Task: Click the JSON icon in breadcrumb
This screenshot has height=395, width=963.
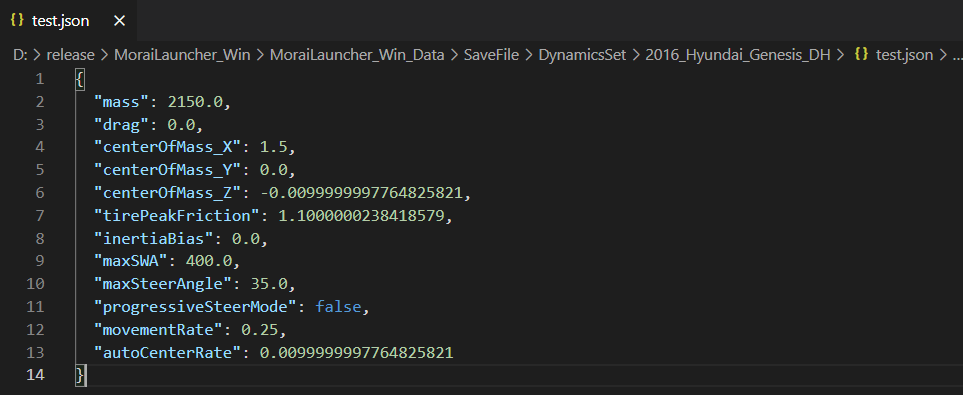Action: [x=862, y=55]
